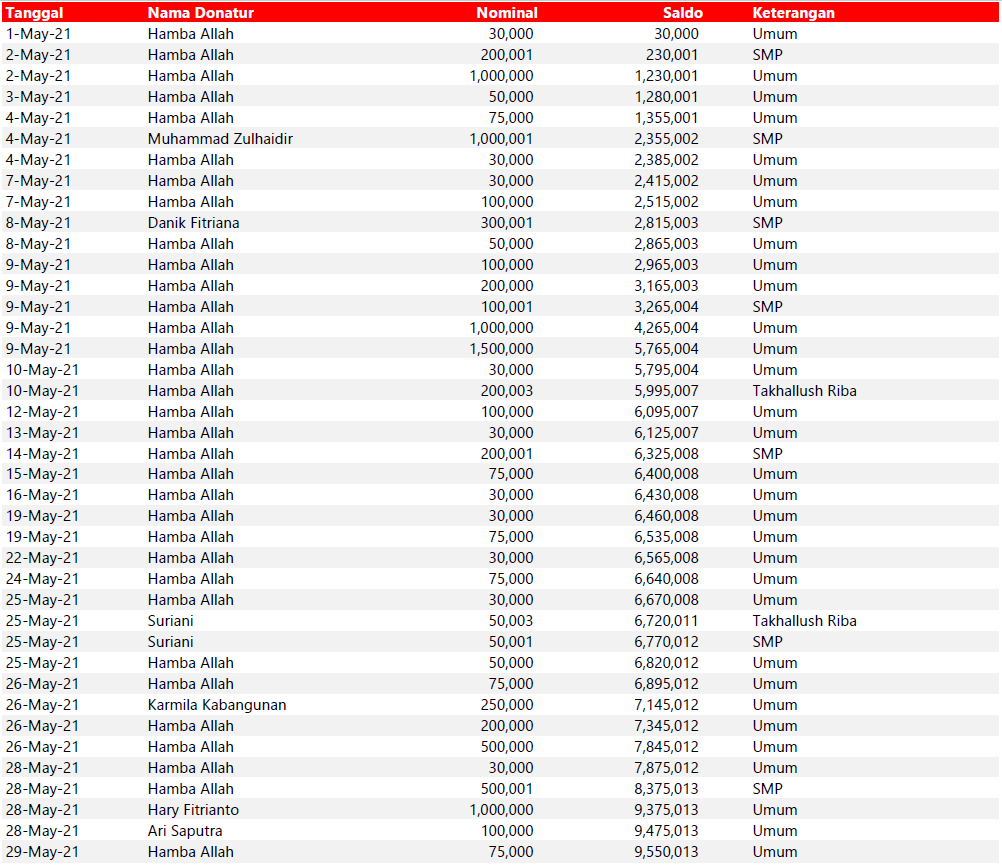Viewport: 1002px width, 865px height.
Task: Click the date 22-May-21
Action: [42, 558]
